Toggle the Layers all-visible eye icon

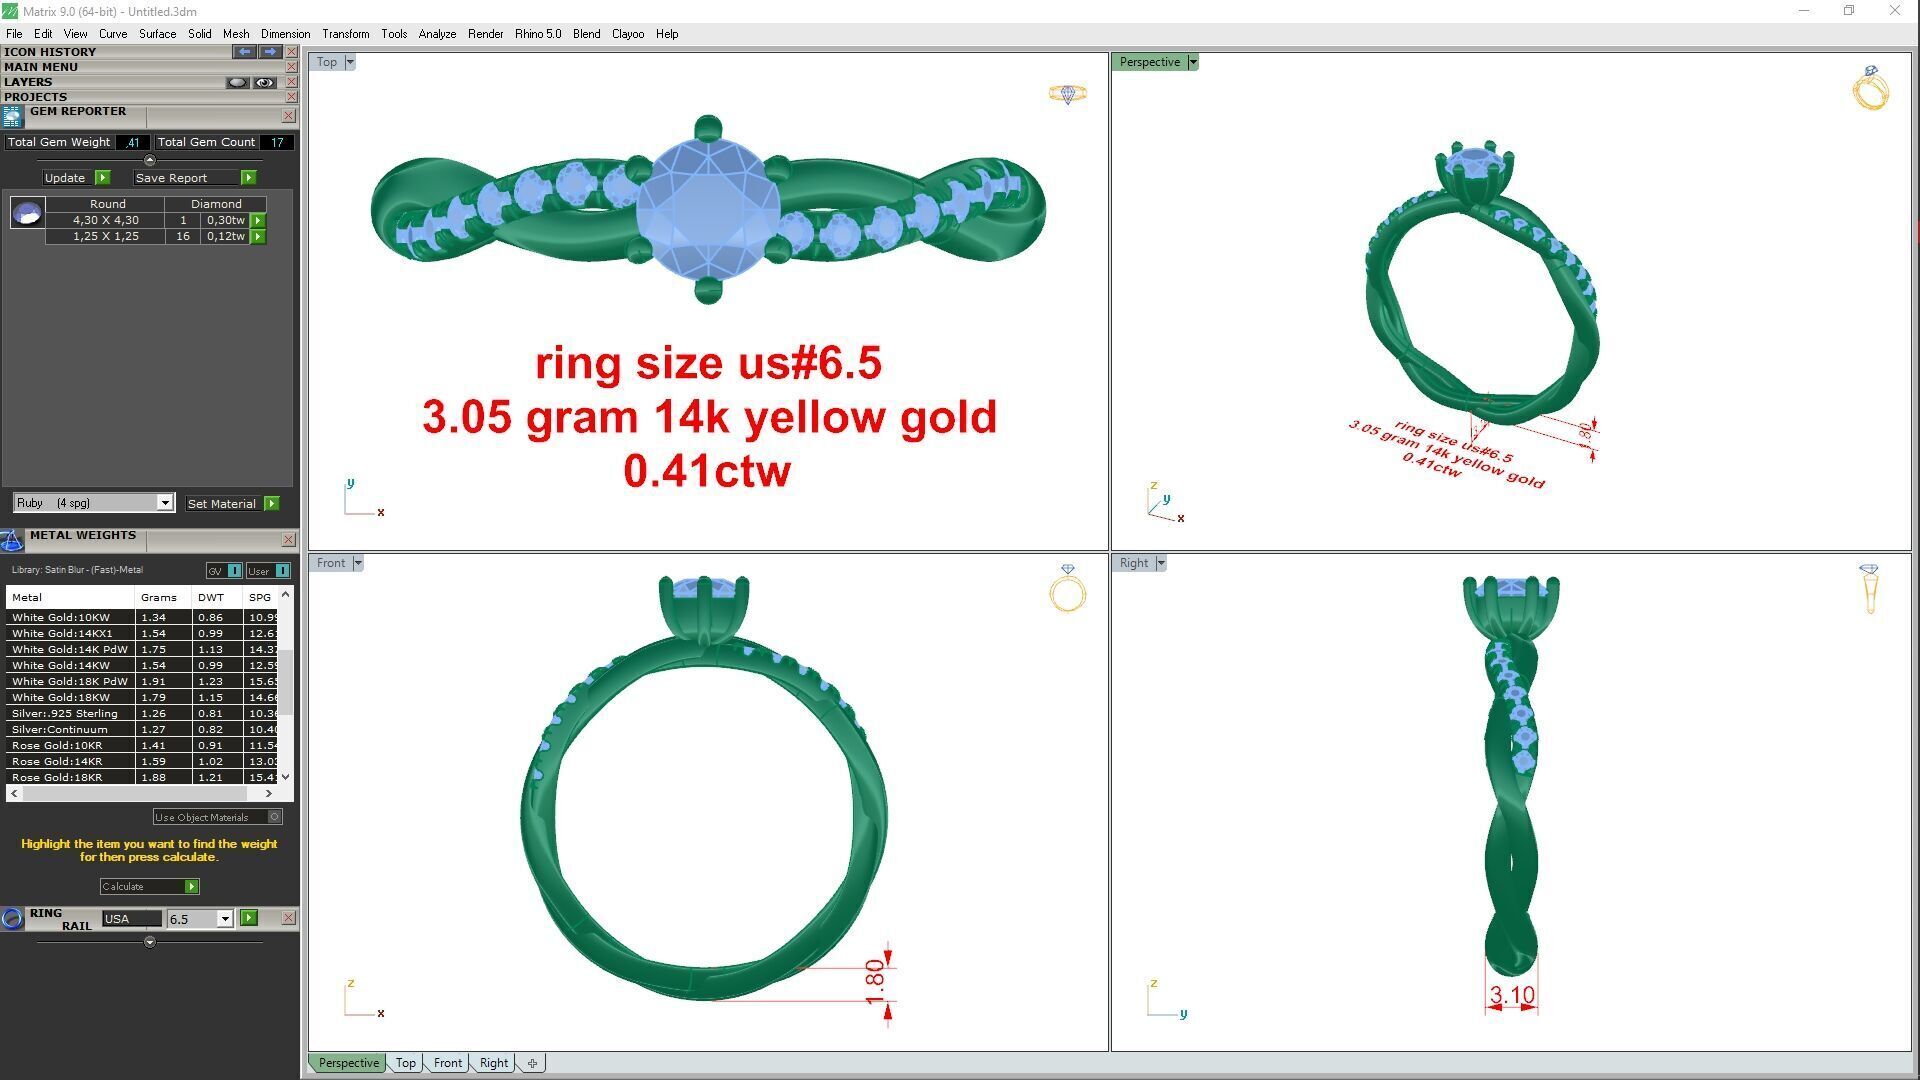tap(264, 82)
